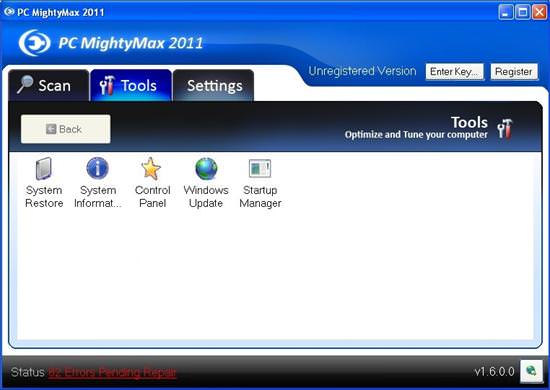Click the Register button

click(x=514, y=72)
